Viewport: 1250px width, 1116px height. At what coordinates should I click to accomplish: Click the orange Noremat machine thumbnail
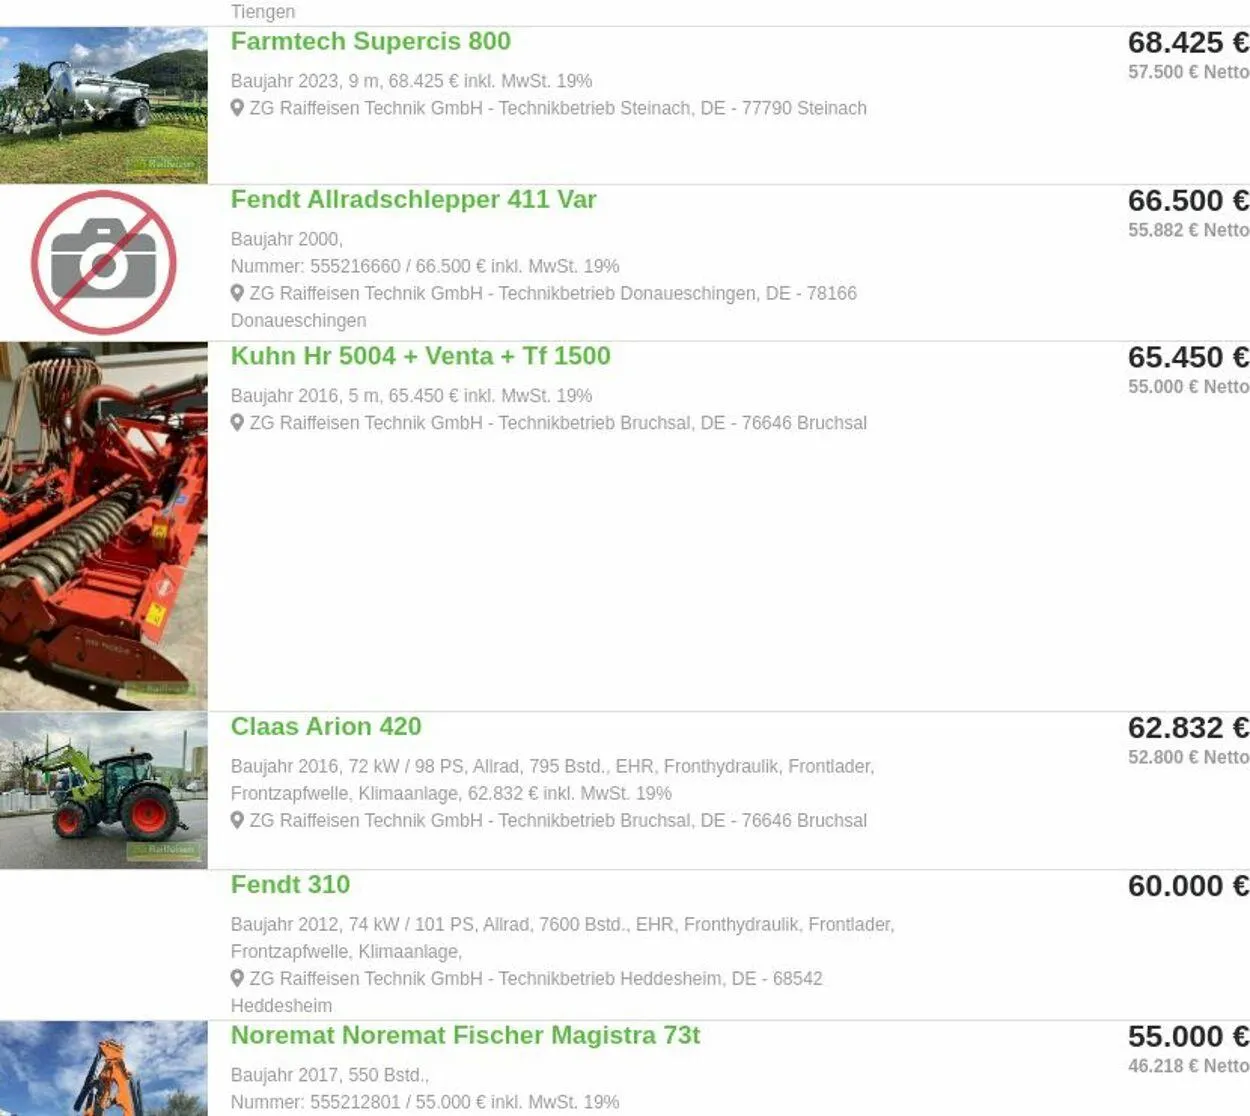tap(104, 1068)
